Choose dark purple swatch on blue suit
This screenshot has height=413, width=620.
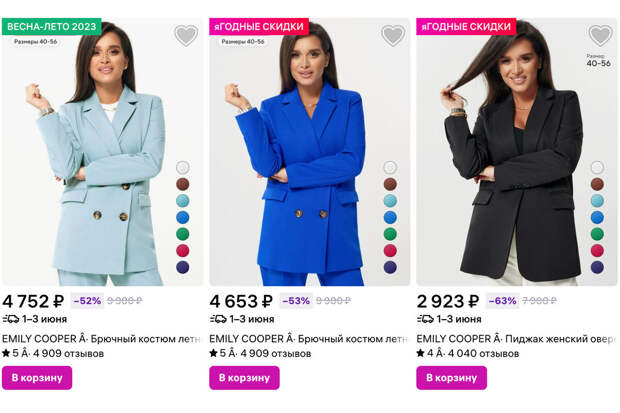pyautogui.click(x=390, y=267)
